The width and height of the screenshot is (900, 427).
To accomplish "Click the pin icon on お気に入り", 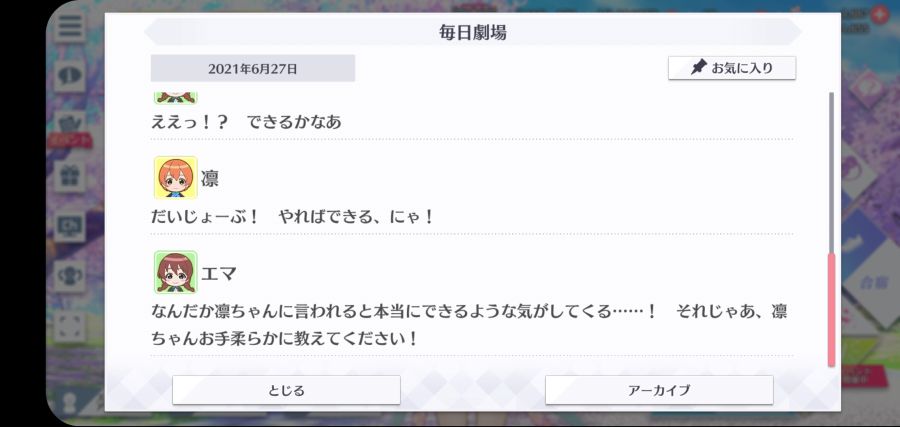I will (699, 68).
